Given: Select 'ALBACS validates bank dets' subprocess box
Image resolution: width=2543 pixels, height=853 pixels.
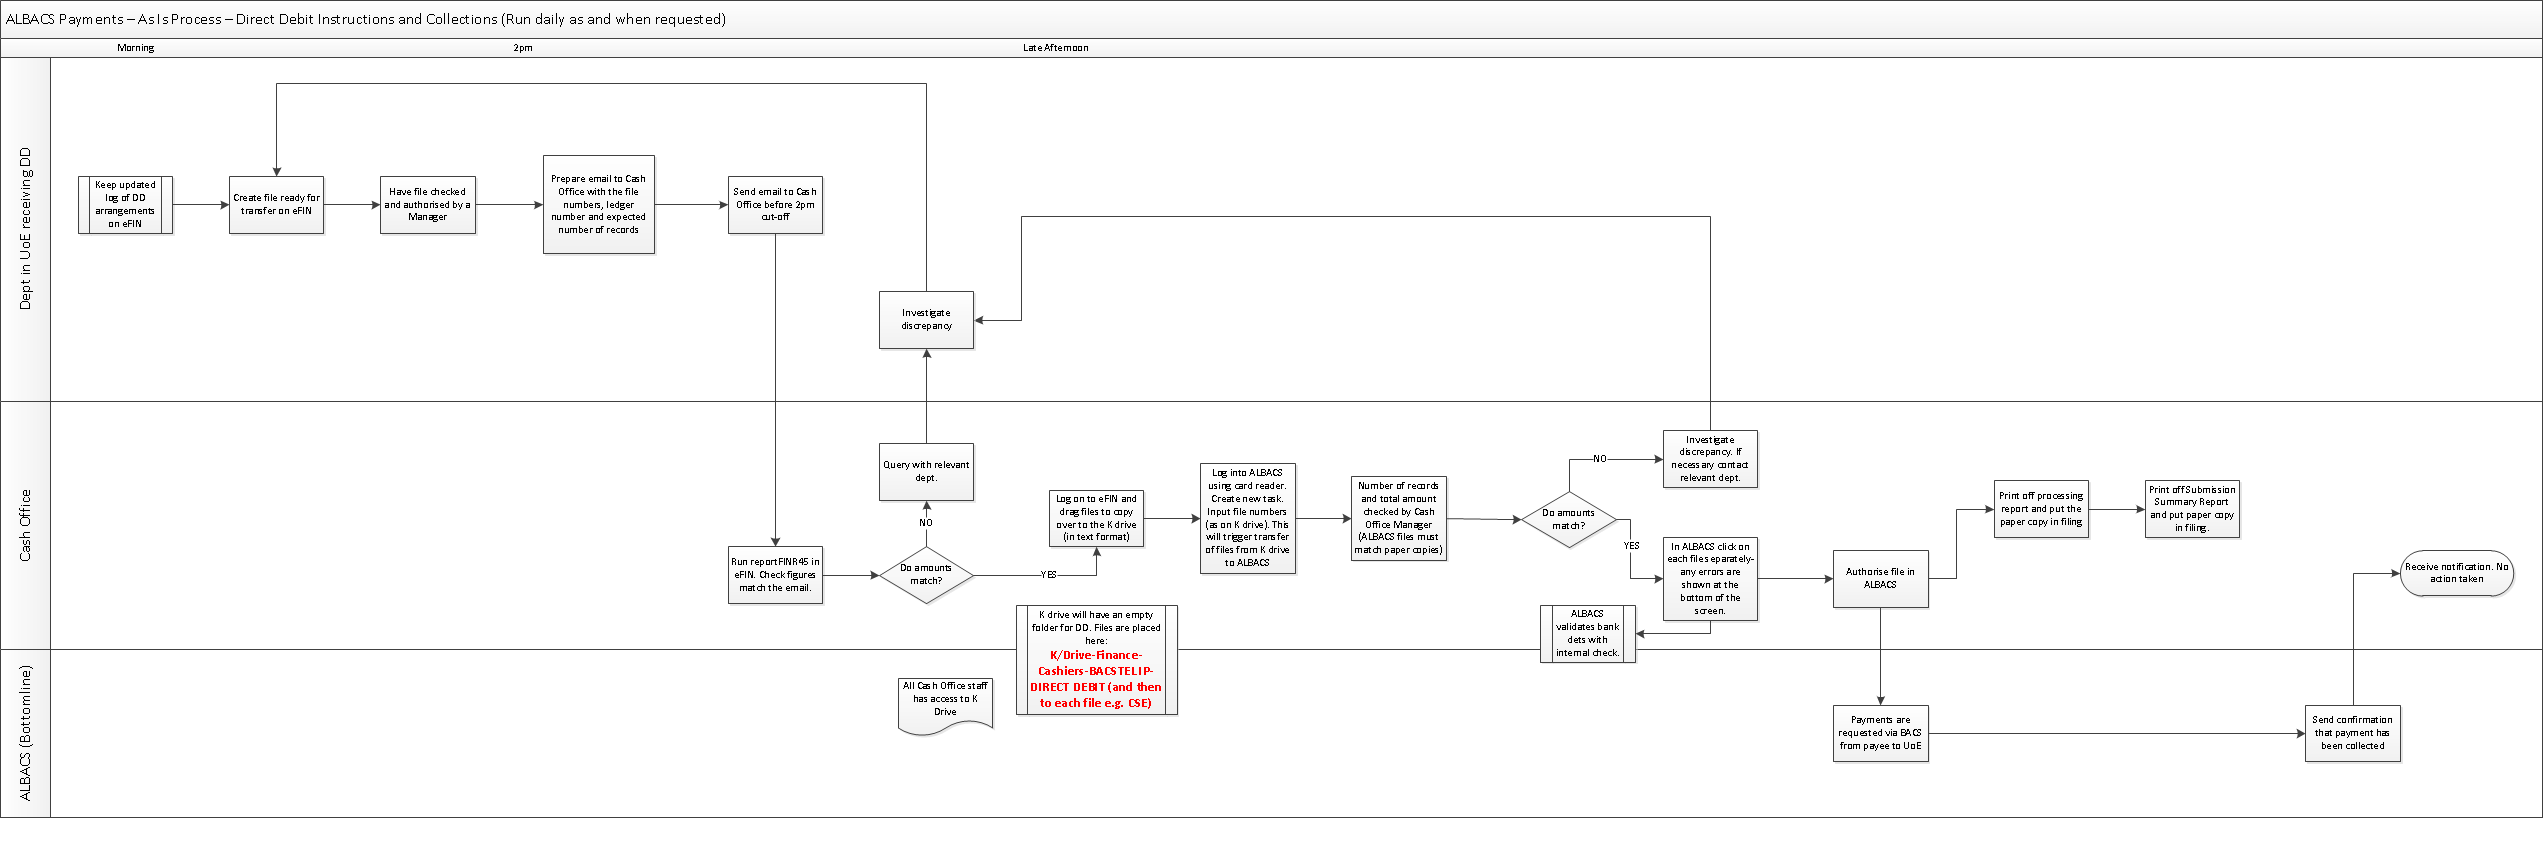Looking at the screenshot, I should (x=1587, y=634).
